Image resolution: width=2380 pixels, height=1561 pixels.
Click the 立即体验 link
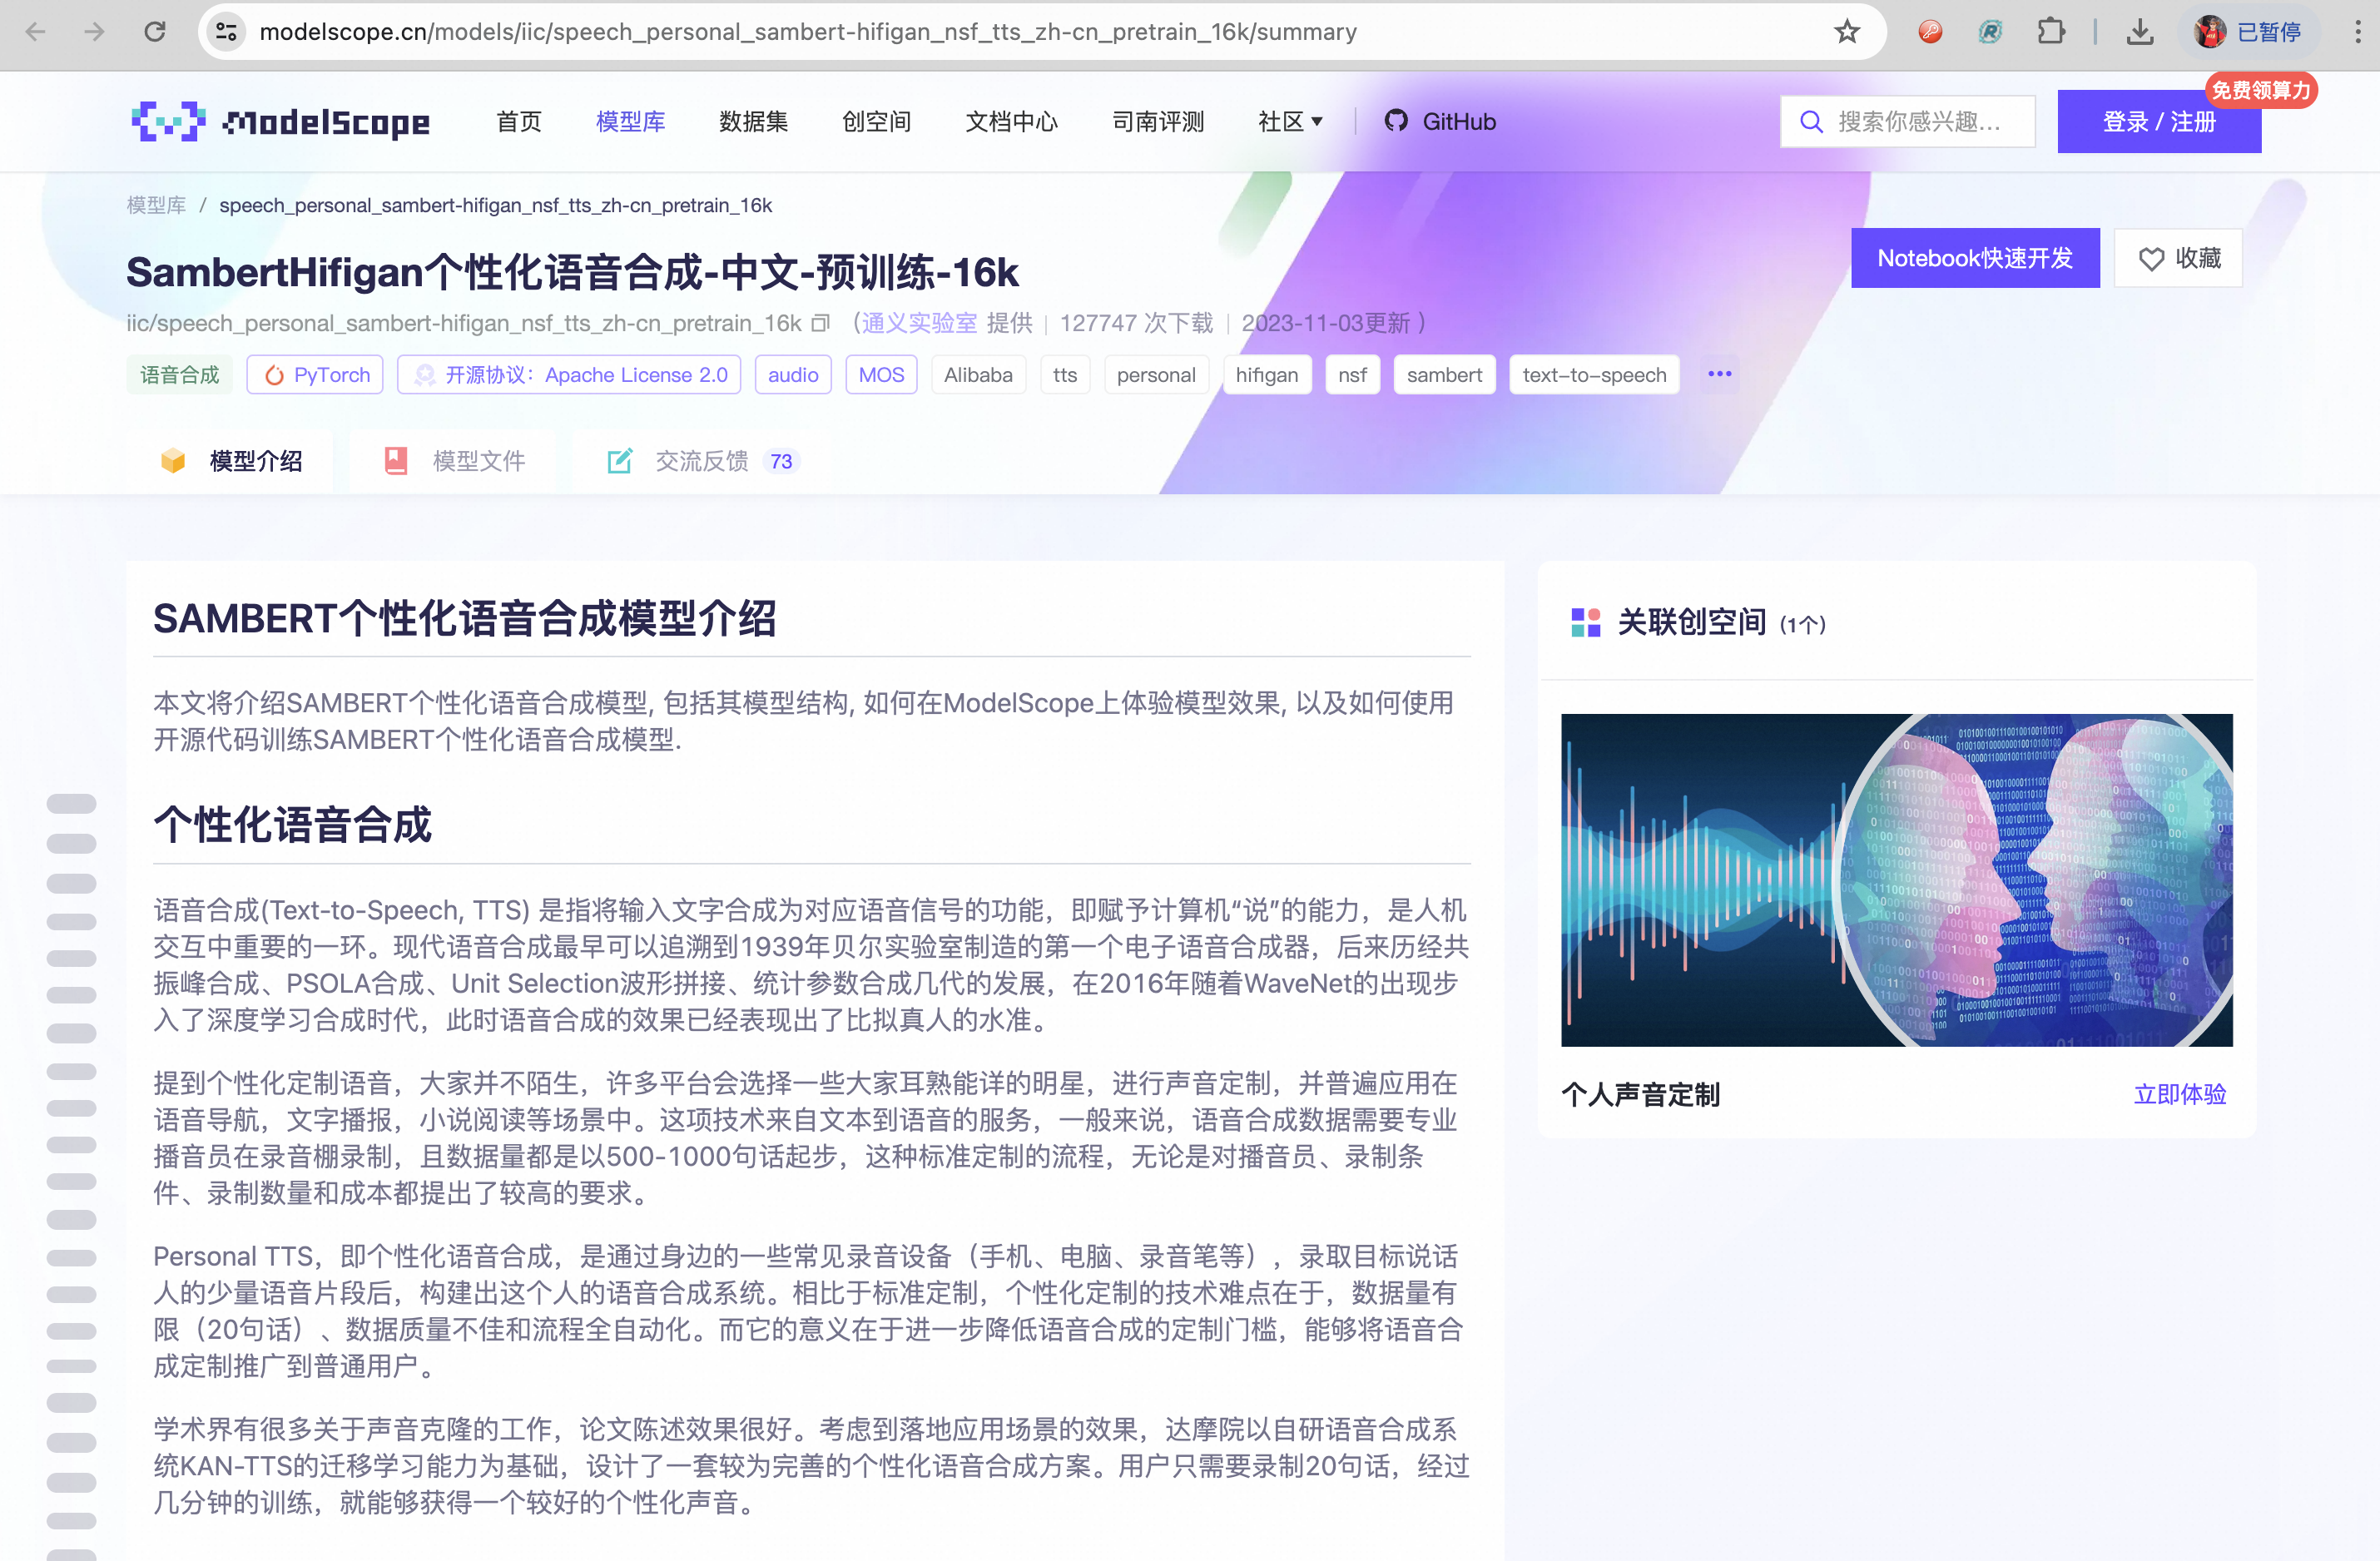point(2179,1094)
